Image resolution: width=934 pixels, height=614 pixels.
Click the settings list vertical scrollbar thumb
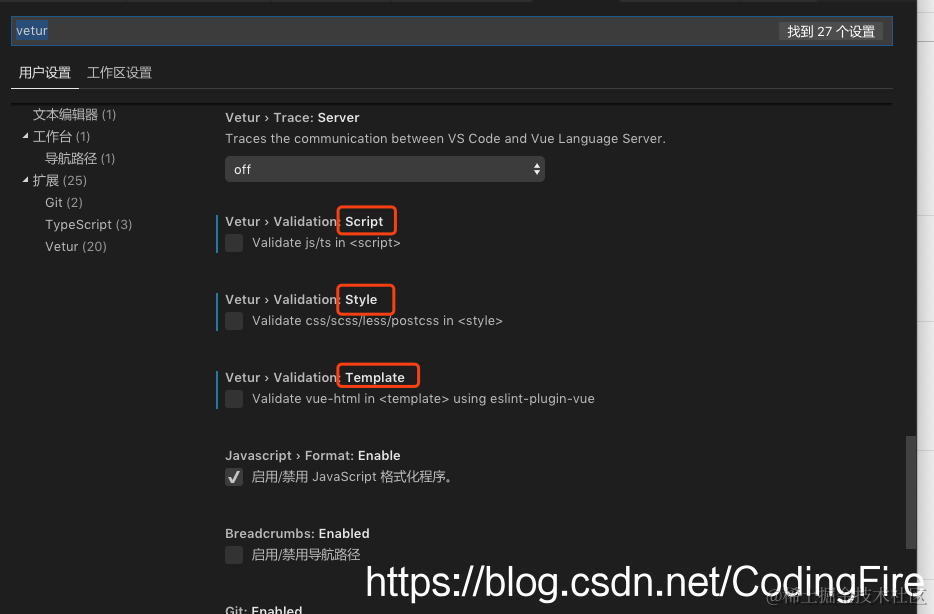click(910, 492)
